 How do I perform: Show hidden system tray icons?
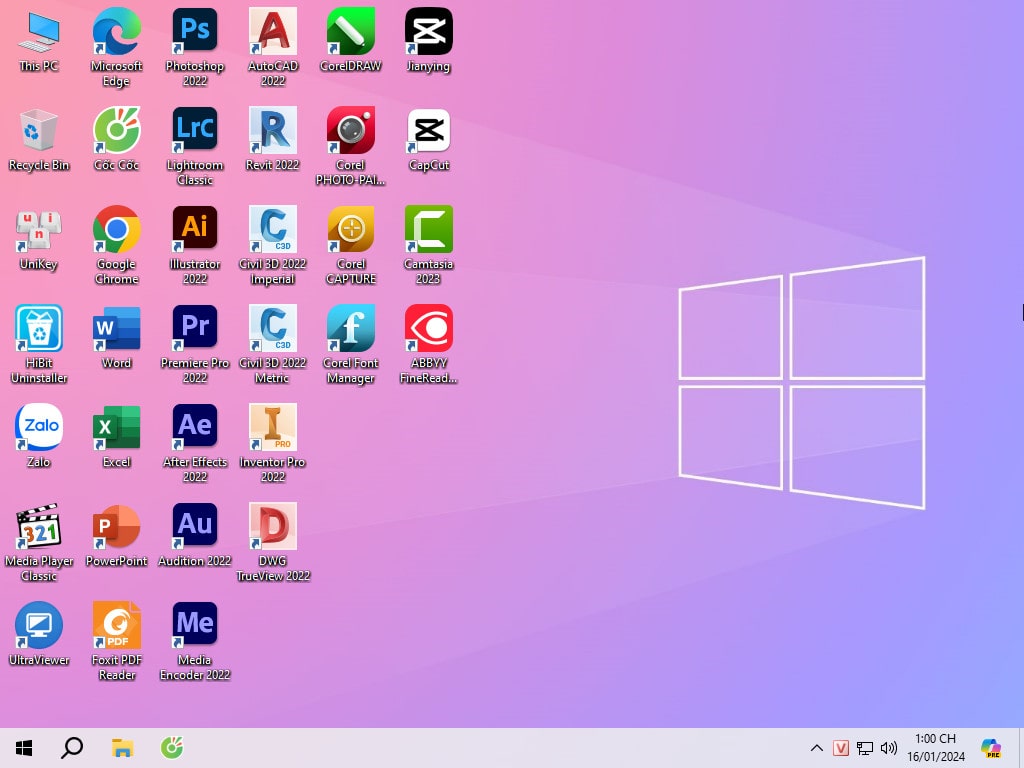(x=816, y=748)
